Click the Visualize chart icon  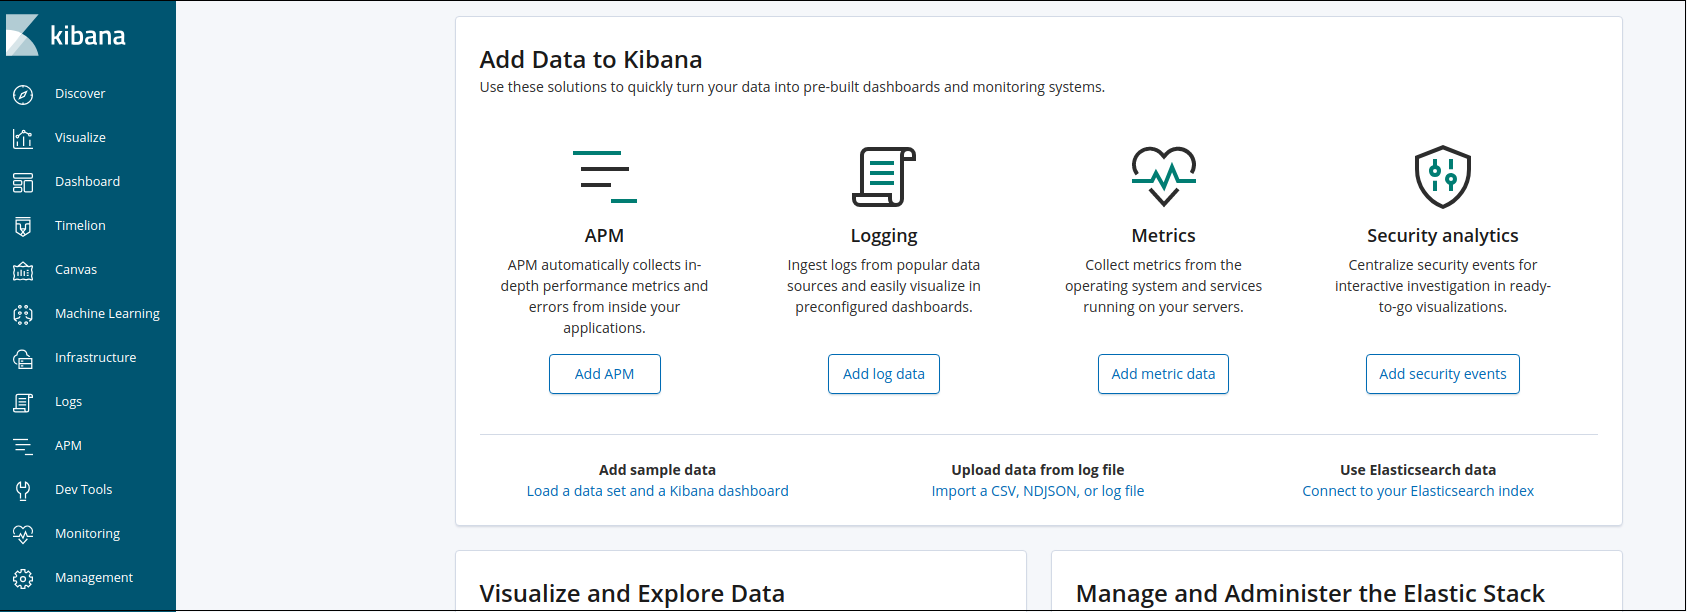[x=23, y=138]
